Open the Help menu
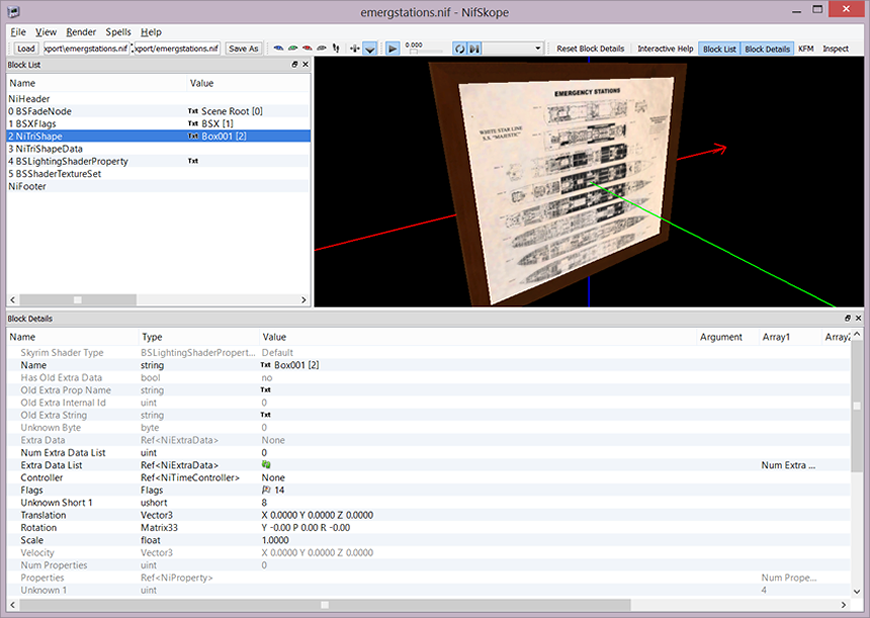This screenshot has width=870, height=618. (x=151, y=32)
